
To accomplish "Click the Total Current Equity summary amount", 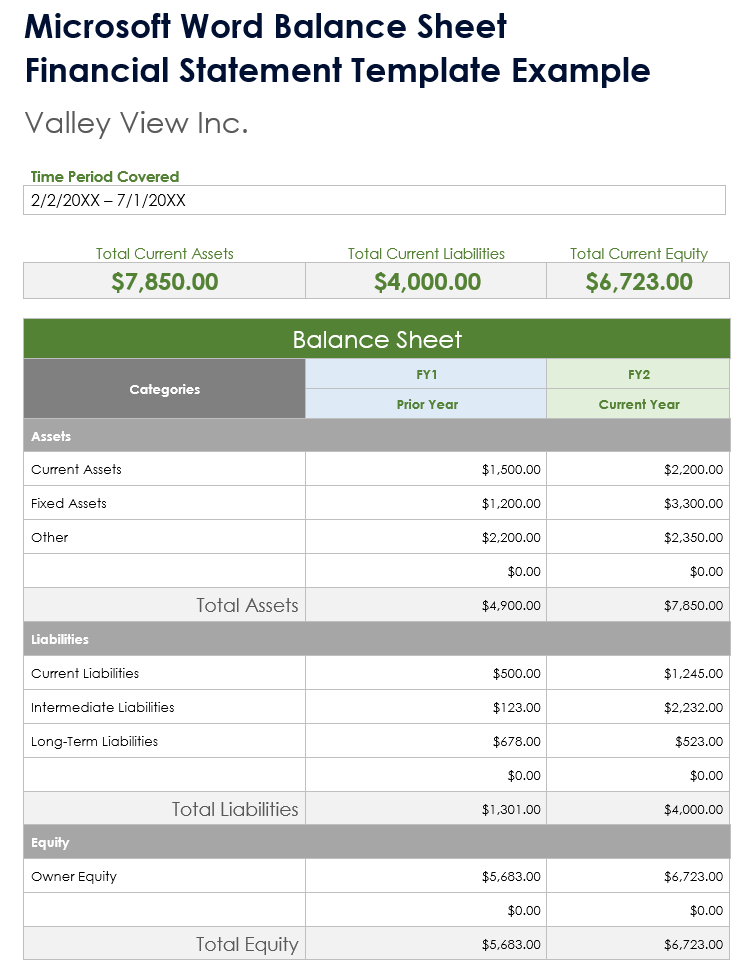I will tap(638, 282).
